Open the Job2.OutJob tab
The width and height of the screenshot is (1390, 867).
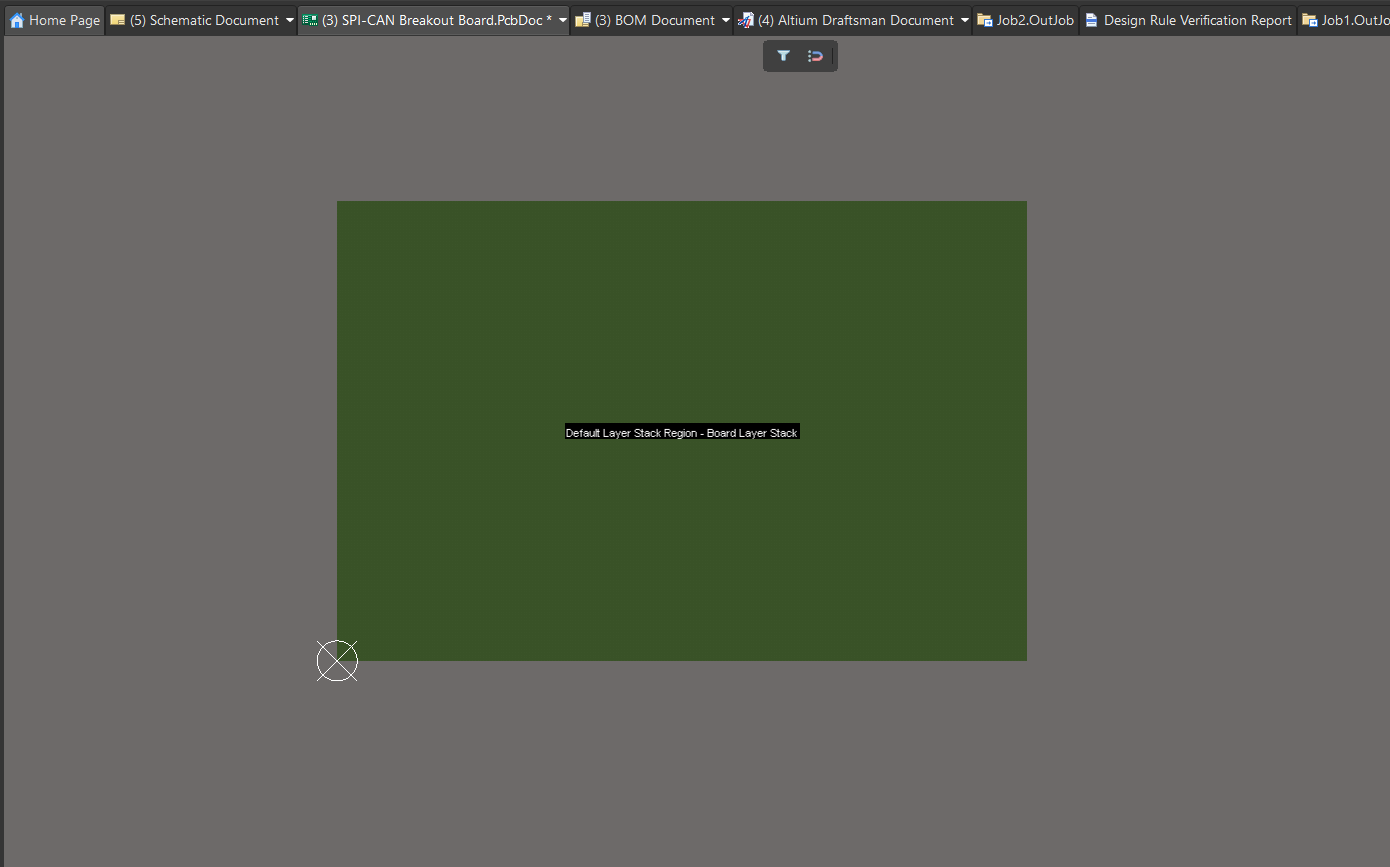click(x=1026, y=20)
